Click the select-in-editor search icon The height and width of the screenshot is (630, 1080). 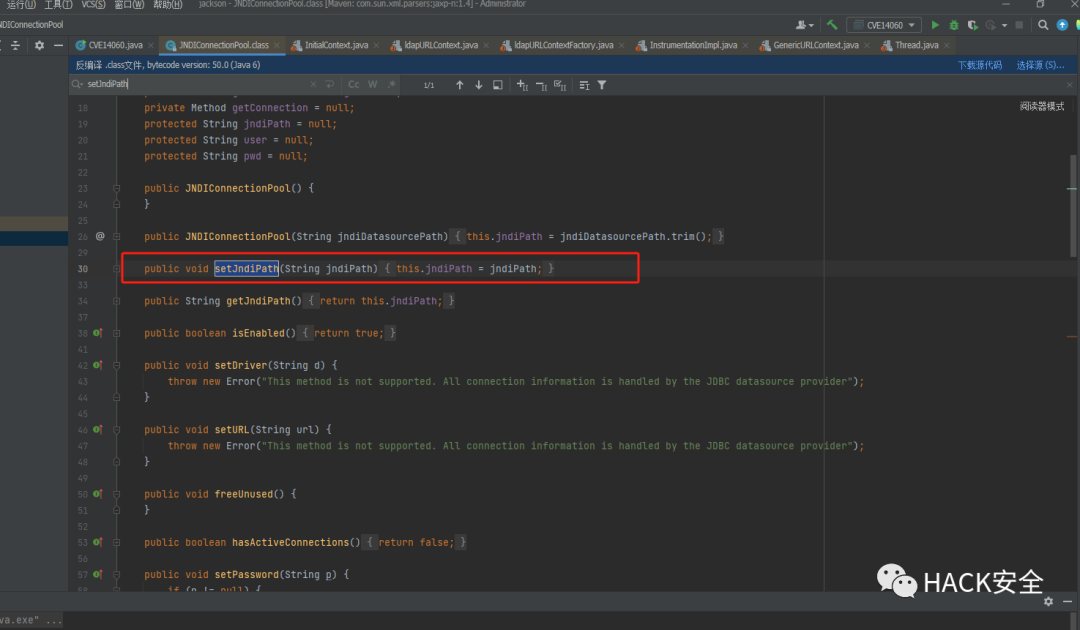pos(497,85)
